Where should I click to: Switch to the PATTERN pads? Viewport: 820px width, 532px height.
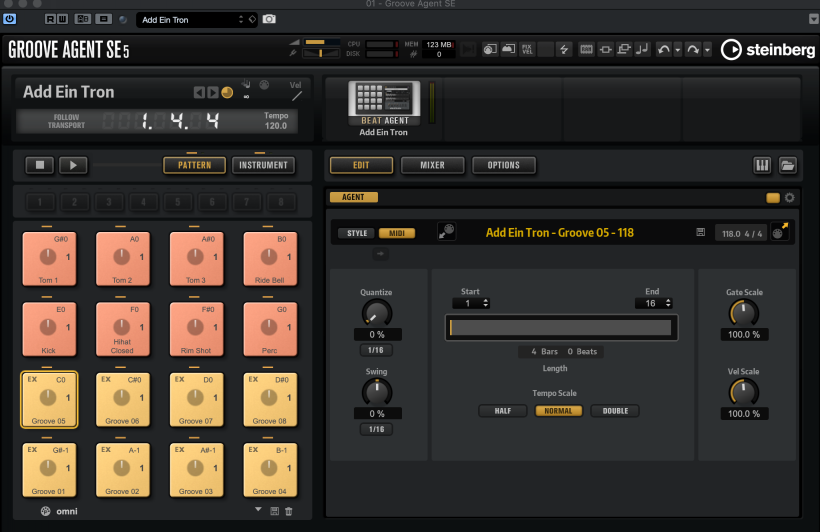coord(195,165)
